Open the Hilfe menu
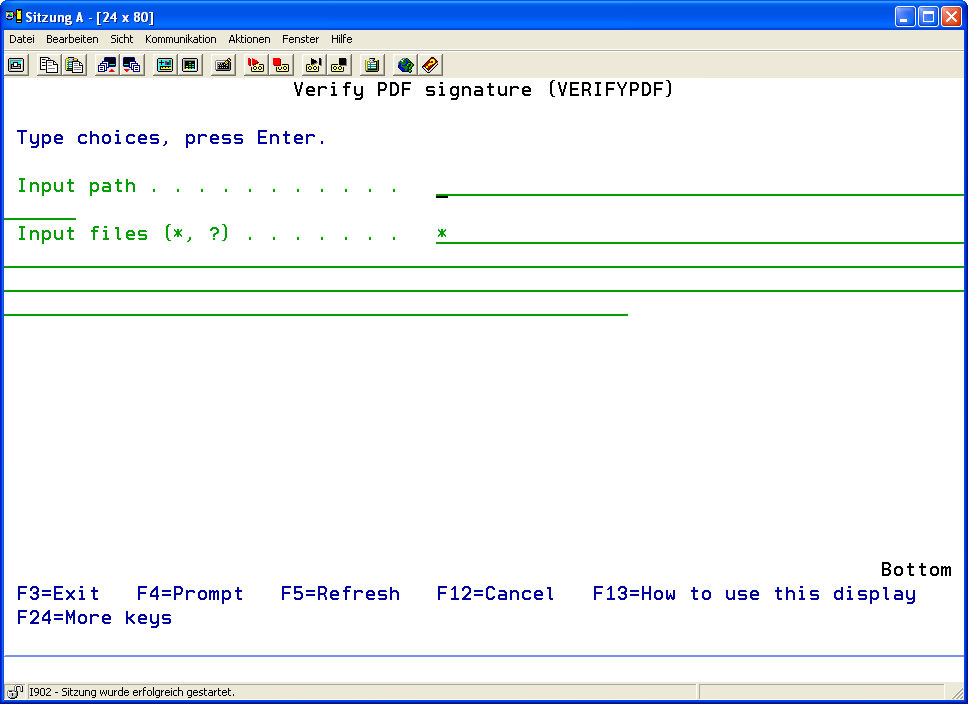The image size is (968, 704). pos(341,39)
